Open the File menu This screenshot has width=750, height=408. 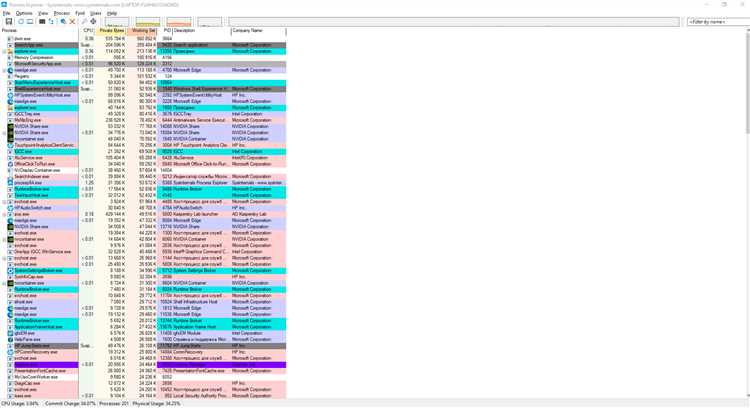pos(6,13)
